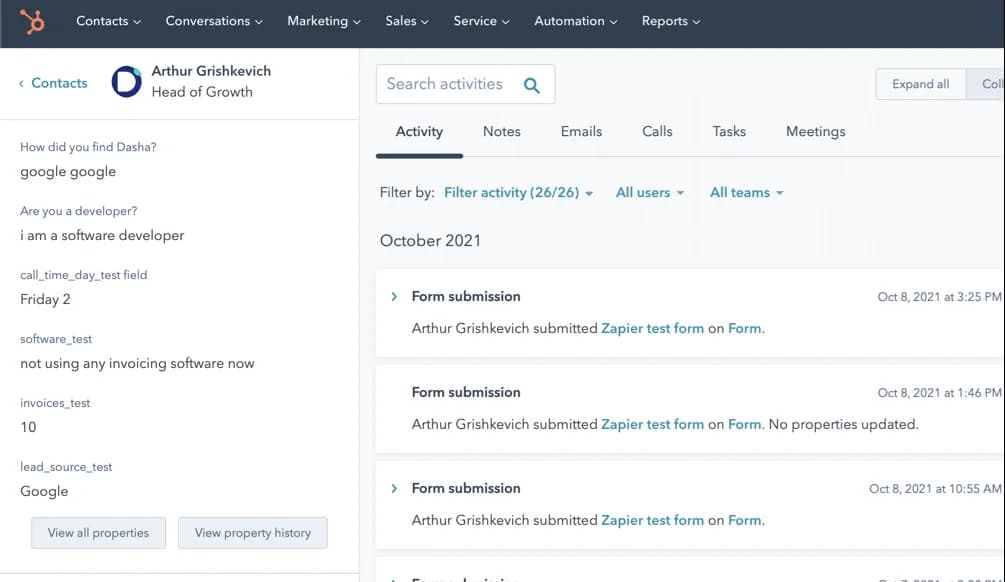Open Form link in 1:46 PM submission
This screenshot has width=1005, height=582.
(x=745, y=424)
